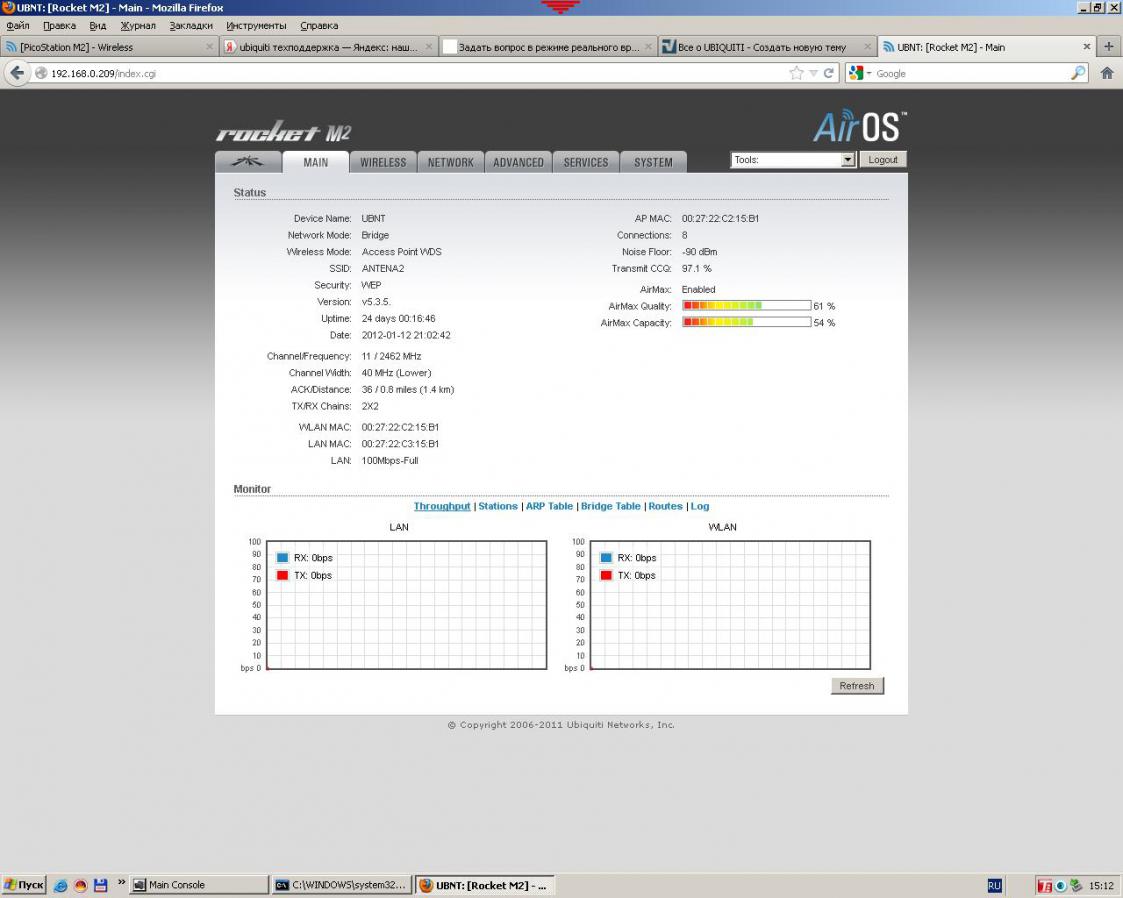Viewport: 1123px width, 898px height.
Task: Open the Правка menu
Action: [x=59, y=26]
